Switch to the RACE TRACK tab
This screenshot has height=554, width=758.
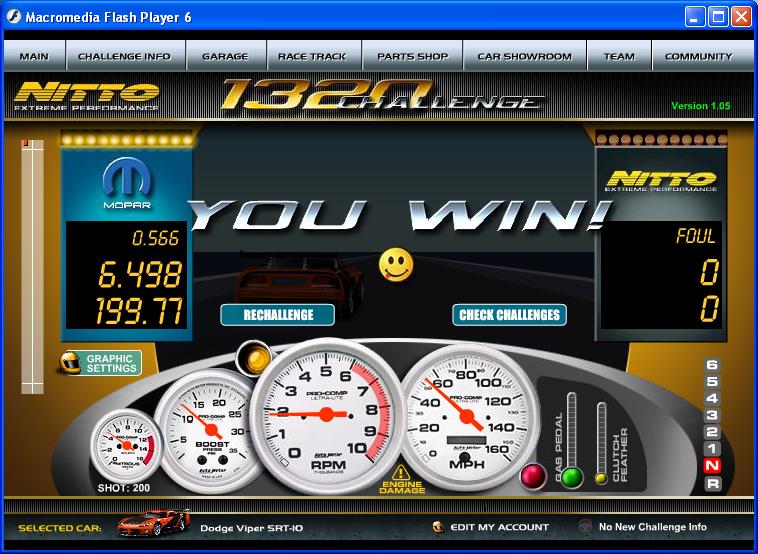[x=313, y=56]
